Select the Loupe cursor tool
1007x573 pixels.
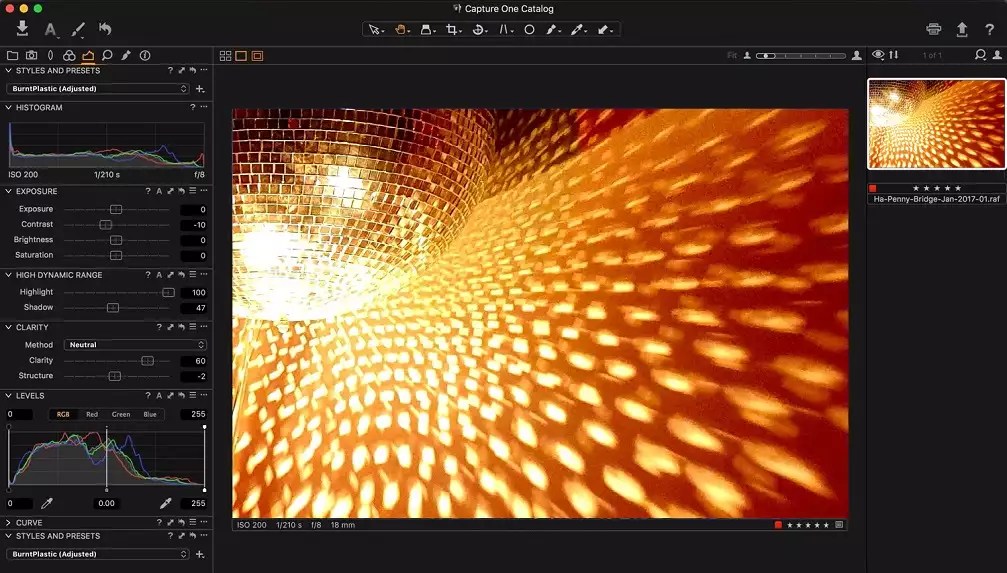coord(426,30)
